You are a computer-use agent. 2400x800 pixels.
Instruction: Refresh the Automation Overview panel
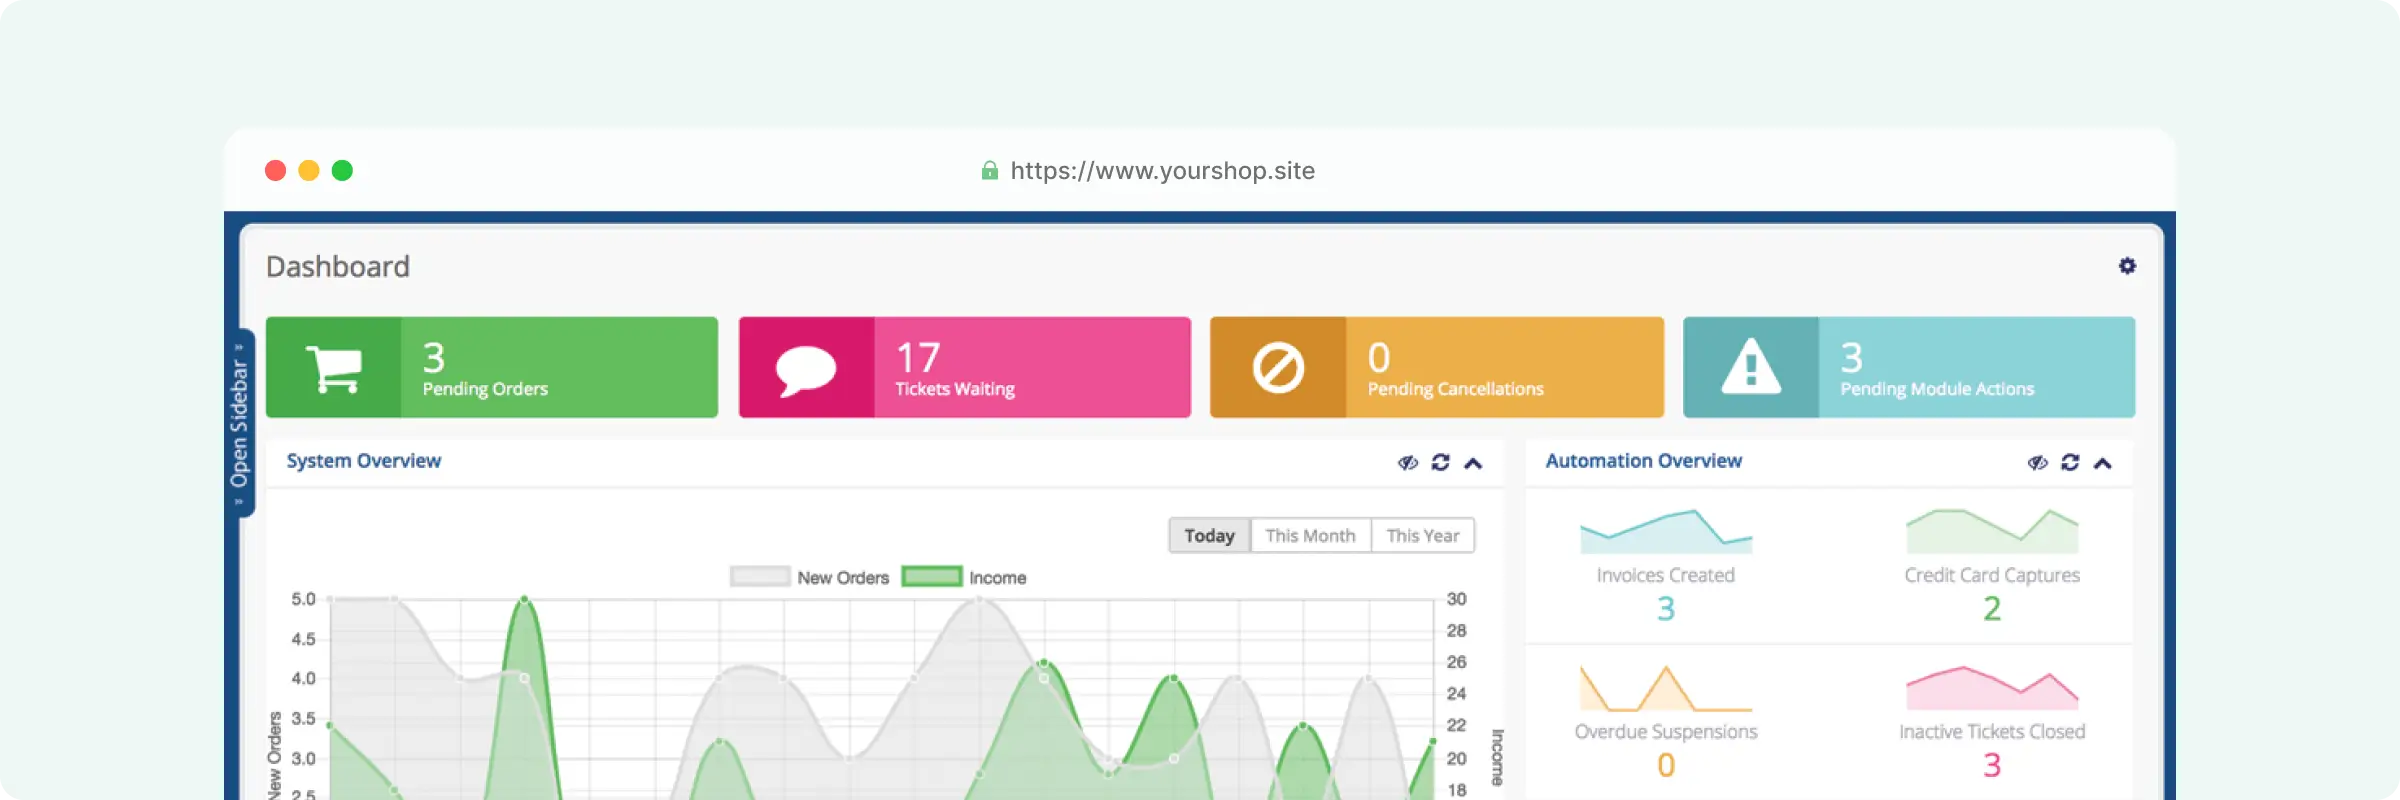coord(2070,462)
